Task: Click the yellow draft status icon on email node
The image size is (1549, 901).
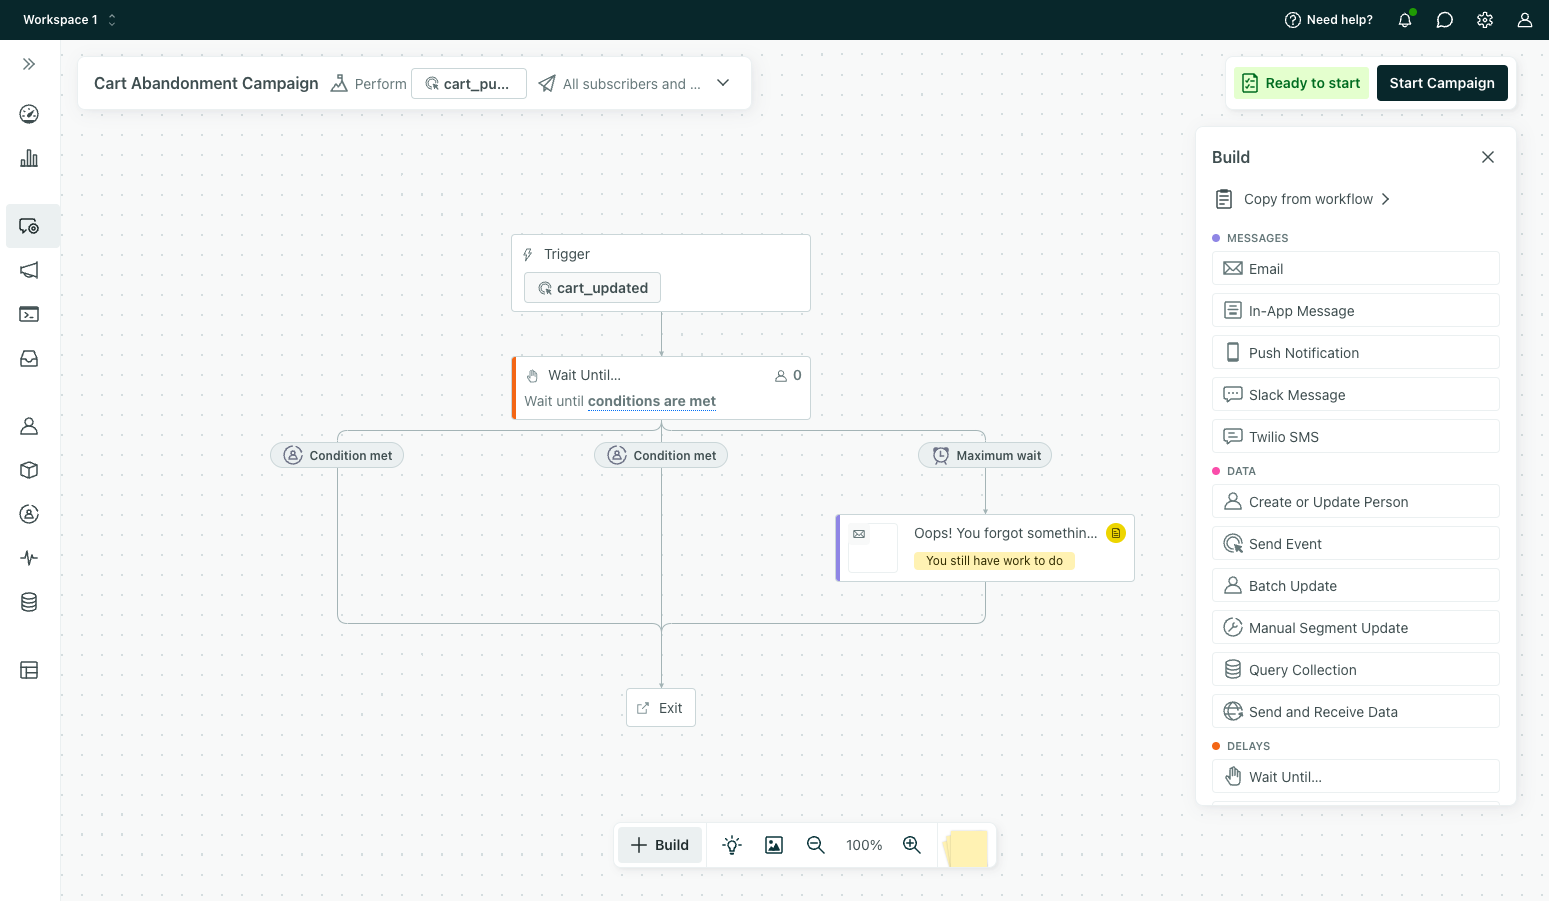Action: [x=1116, y=533]
